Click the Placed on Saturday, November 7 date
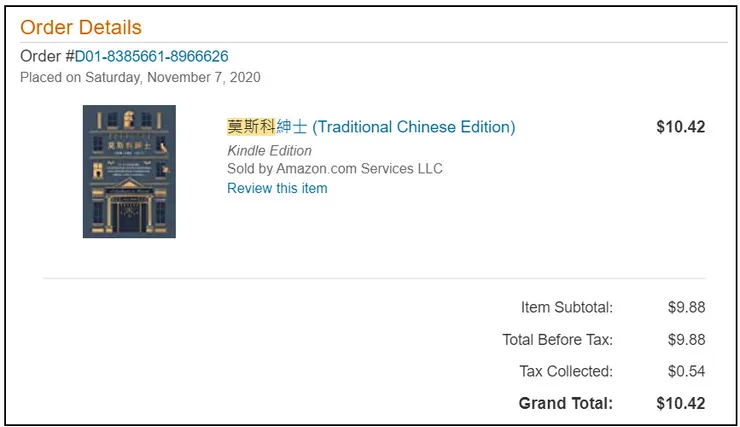The image size is (740, 427). pos(140,77)
